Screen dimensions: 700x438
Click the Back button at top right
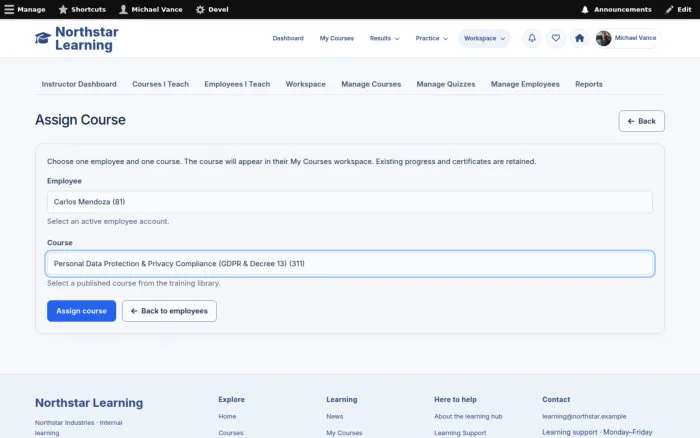click(x=641, y=121)
